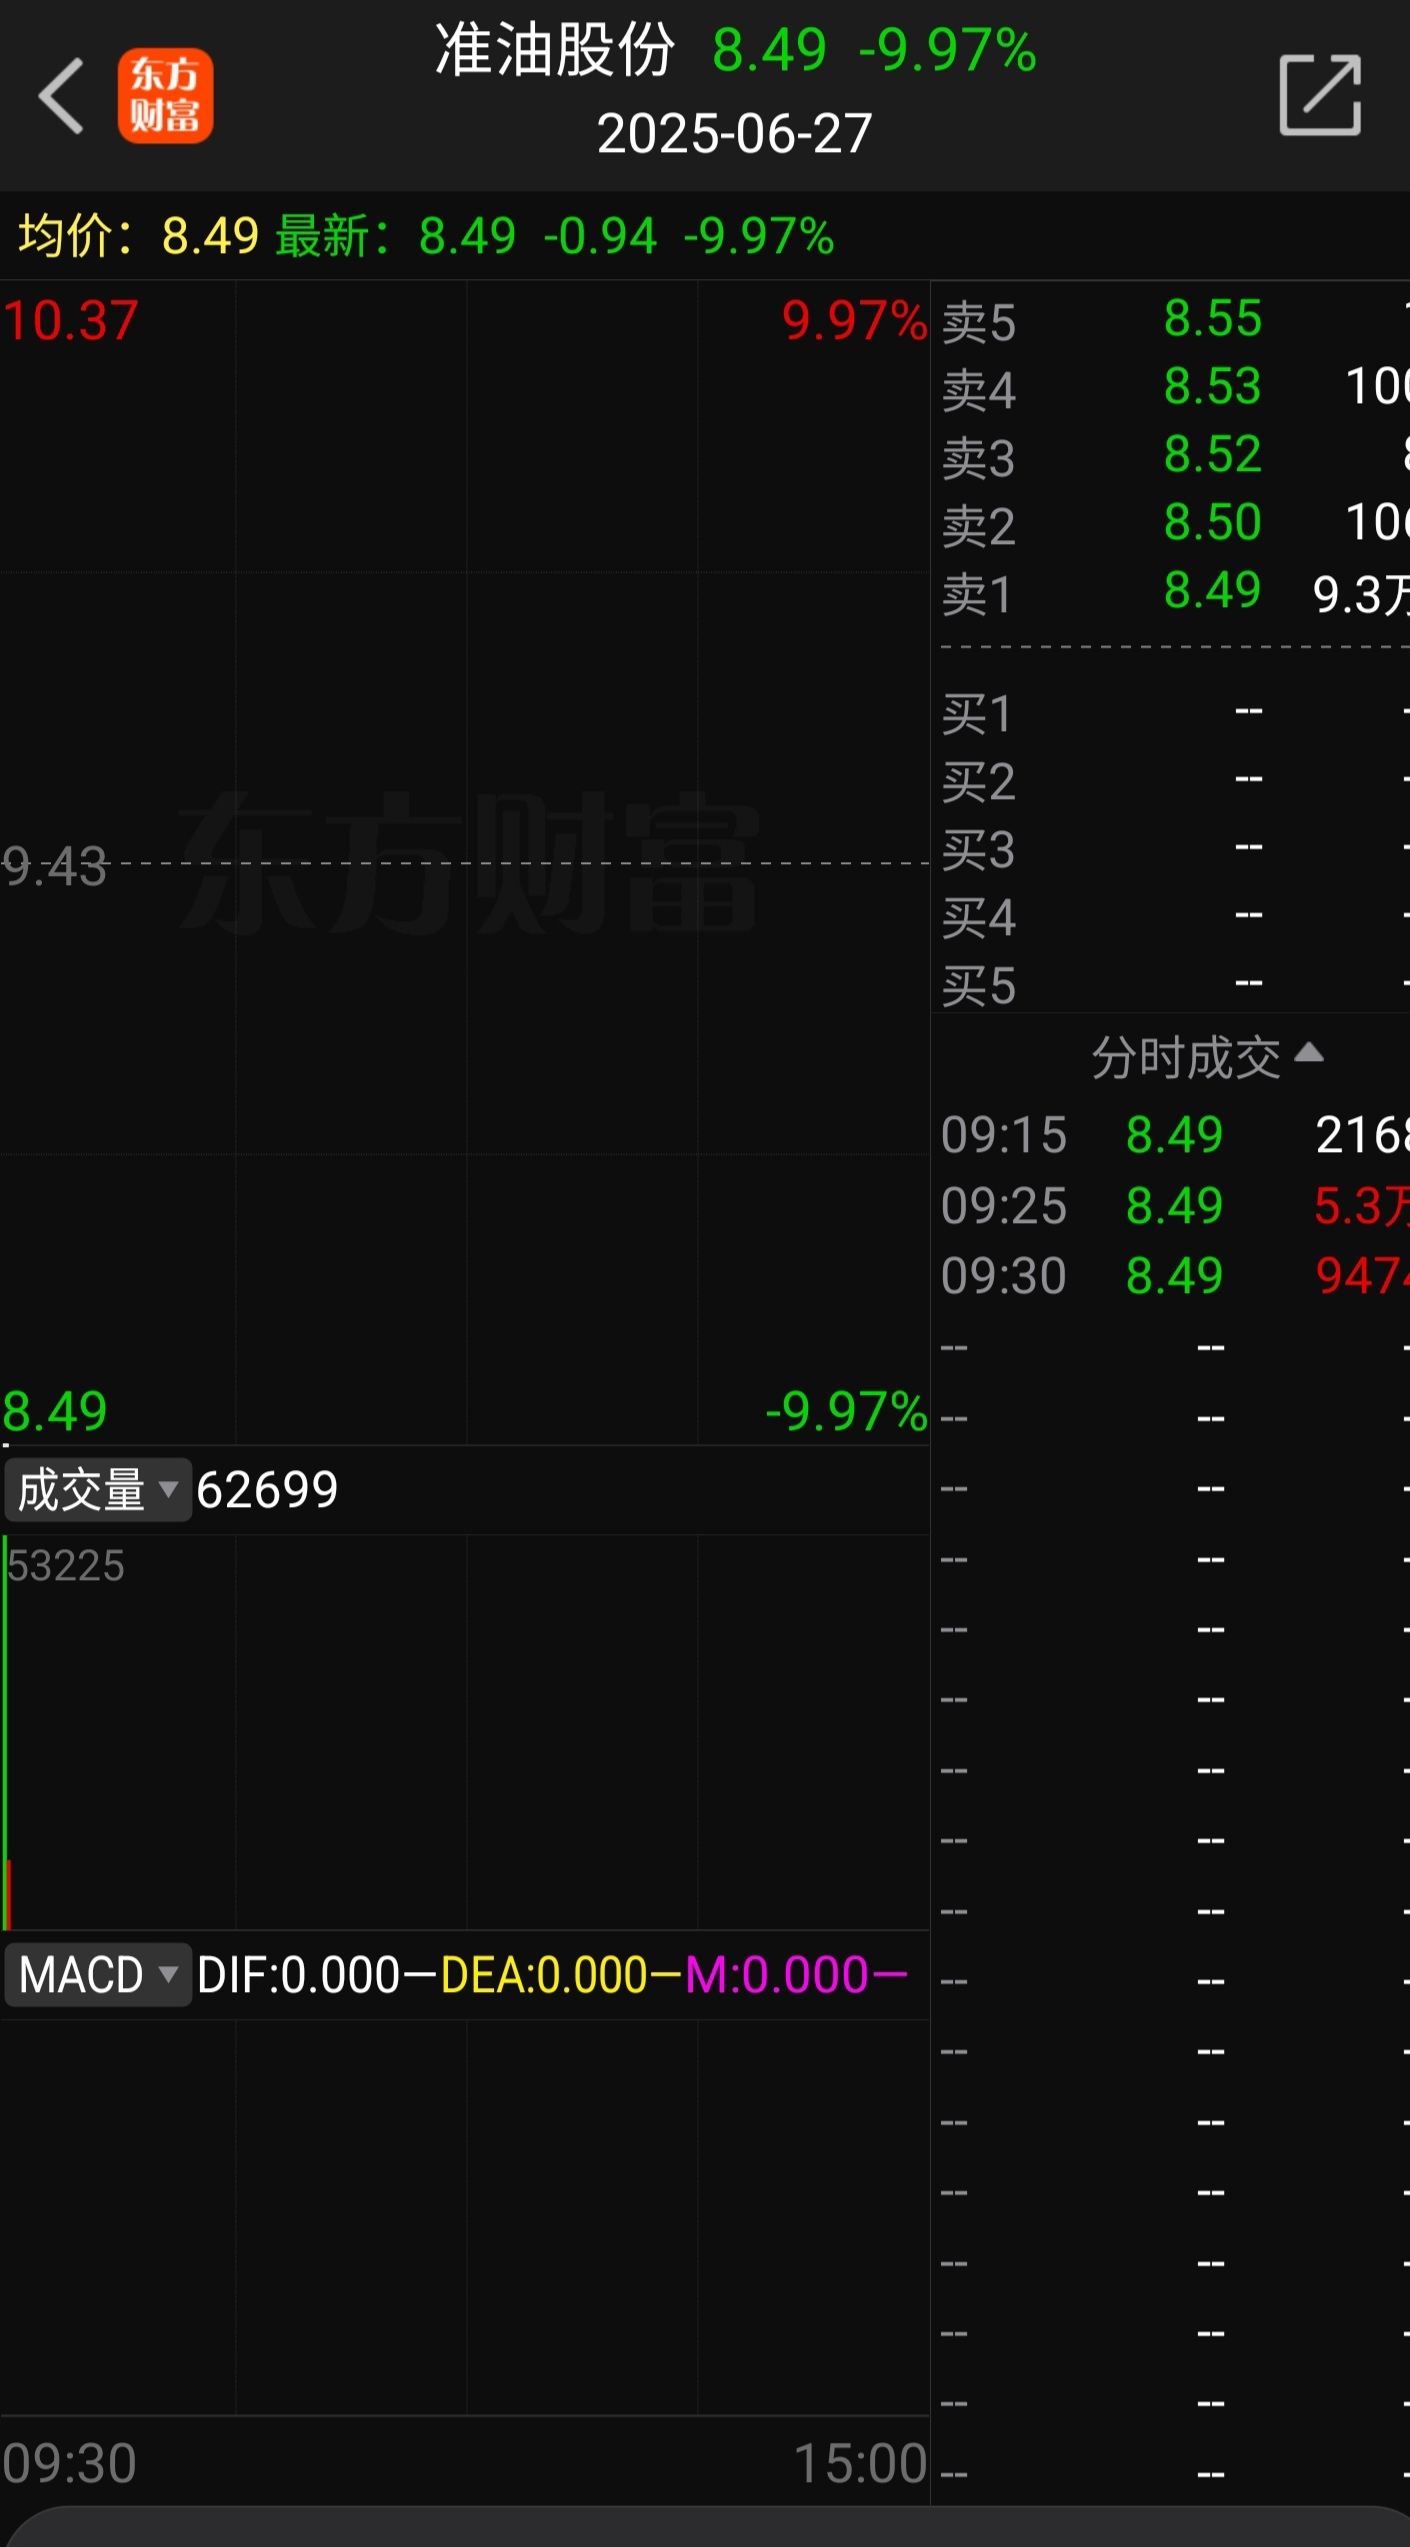
Task: Tap the share/export icon
Action: click(1320, 95)
